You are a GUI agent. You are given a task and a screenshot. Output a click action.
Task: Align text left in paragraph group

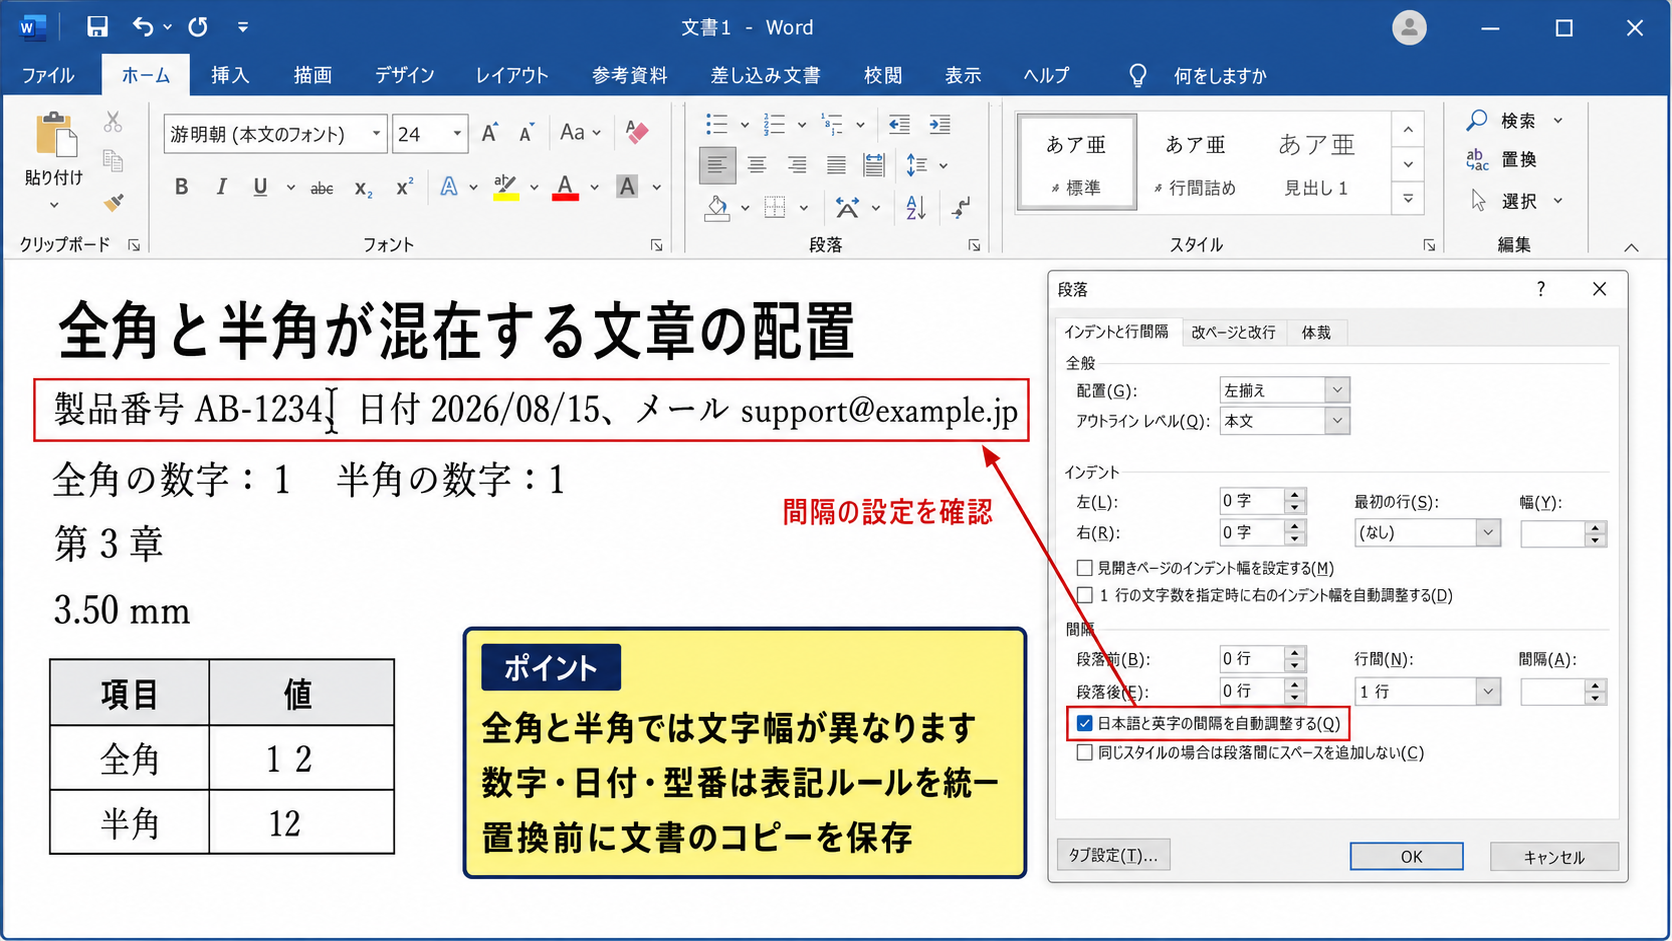[716, 165]
